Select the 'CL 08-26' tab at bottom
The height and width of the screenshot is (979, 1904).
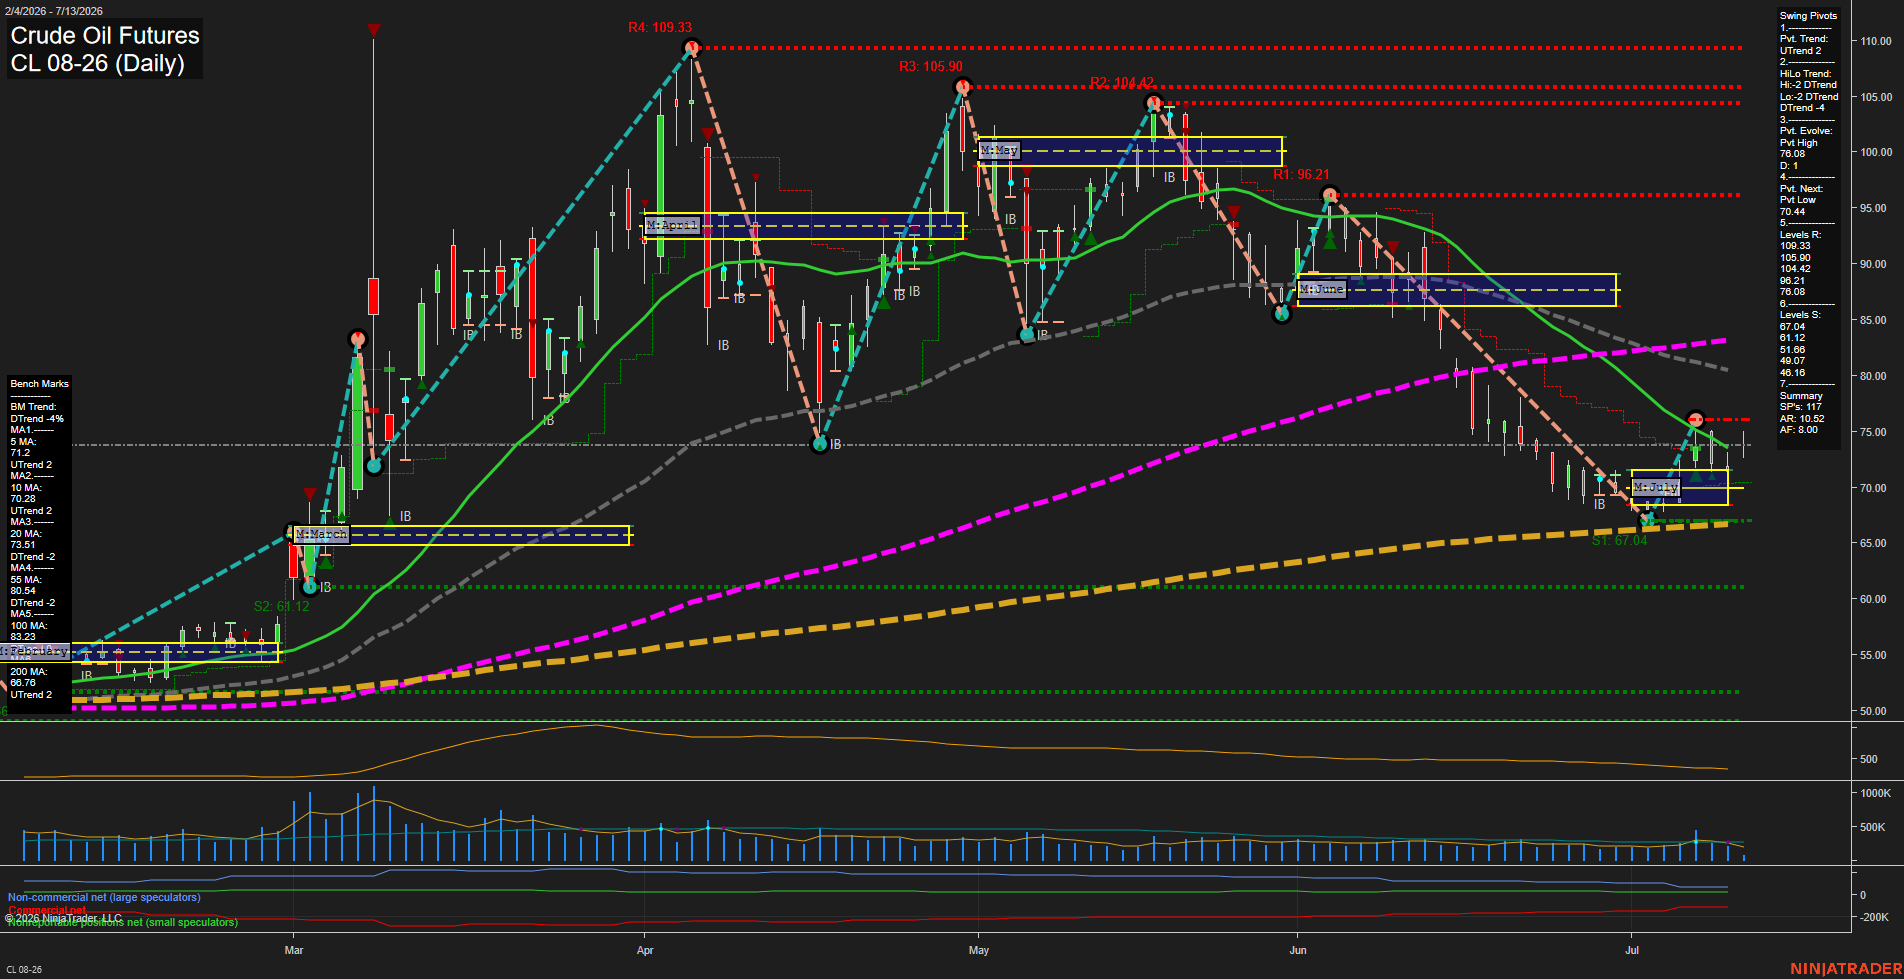(x=24, y=969)
